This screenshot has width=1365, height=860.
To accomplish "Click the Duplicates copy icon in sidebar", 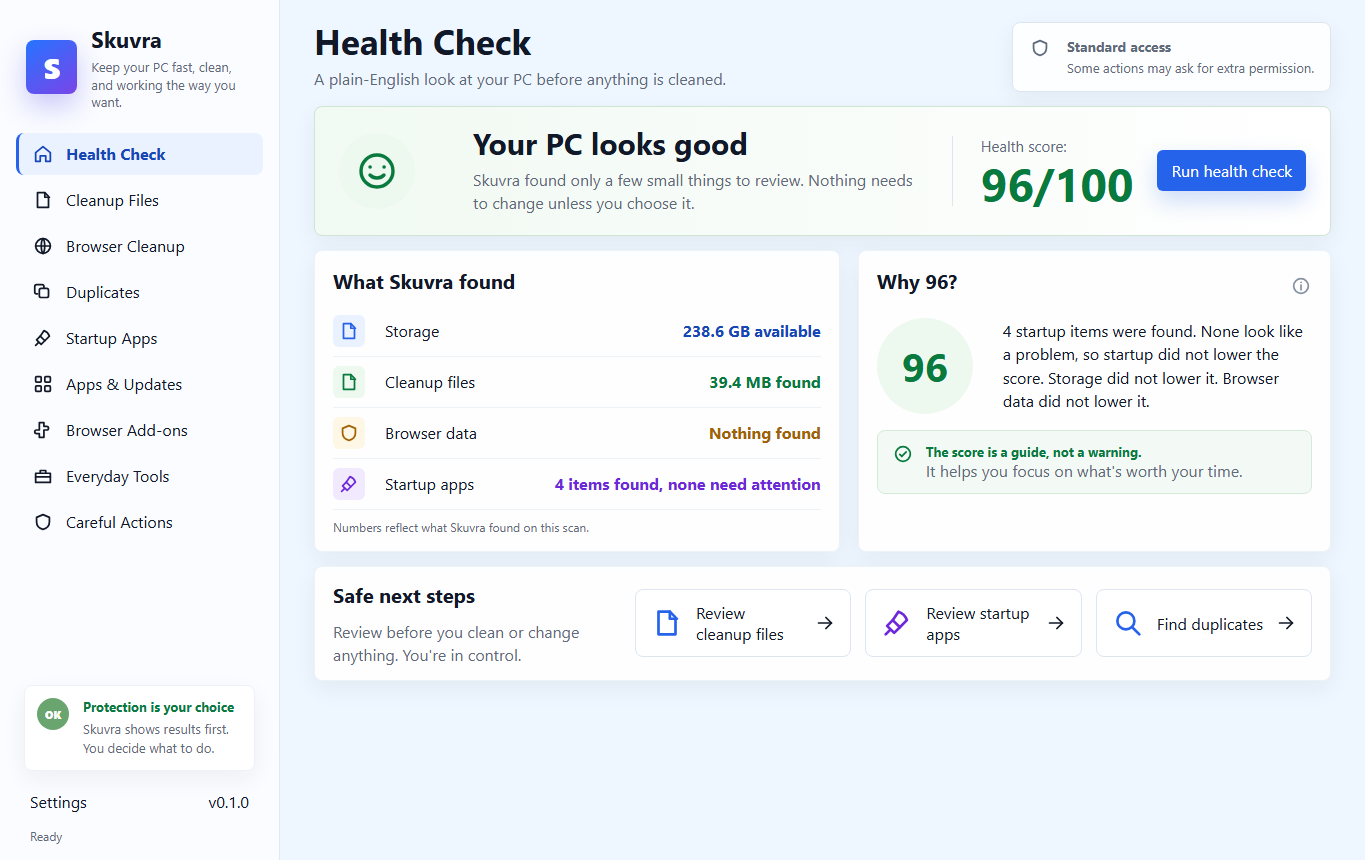I will (x=43, y=292).
